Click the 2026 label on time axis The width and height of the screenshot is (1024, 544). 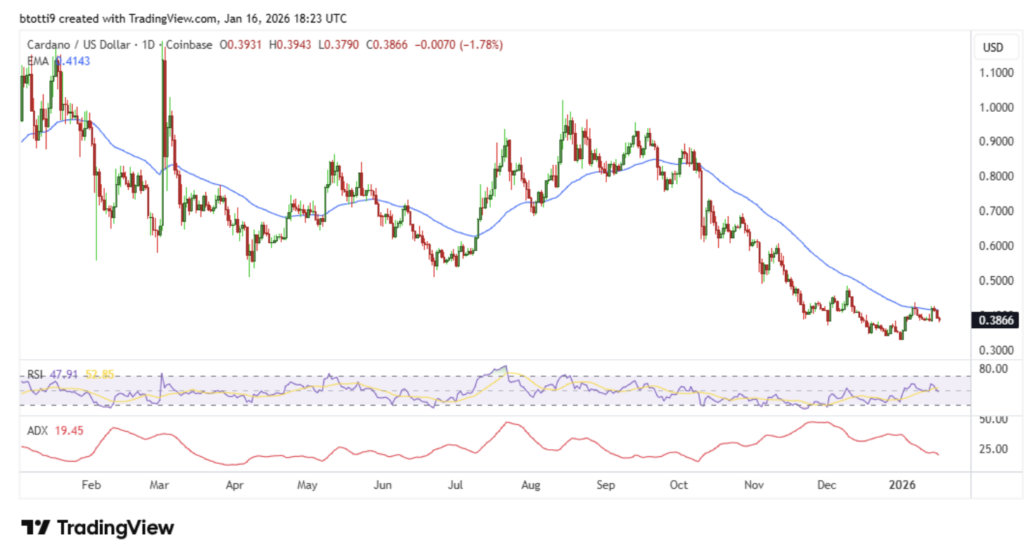902,485
